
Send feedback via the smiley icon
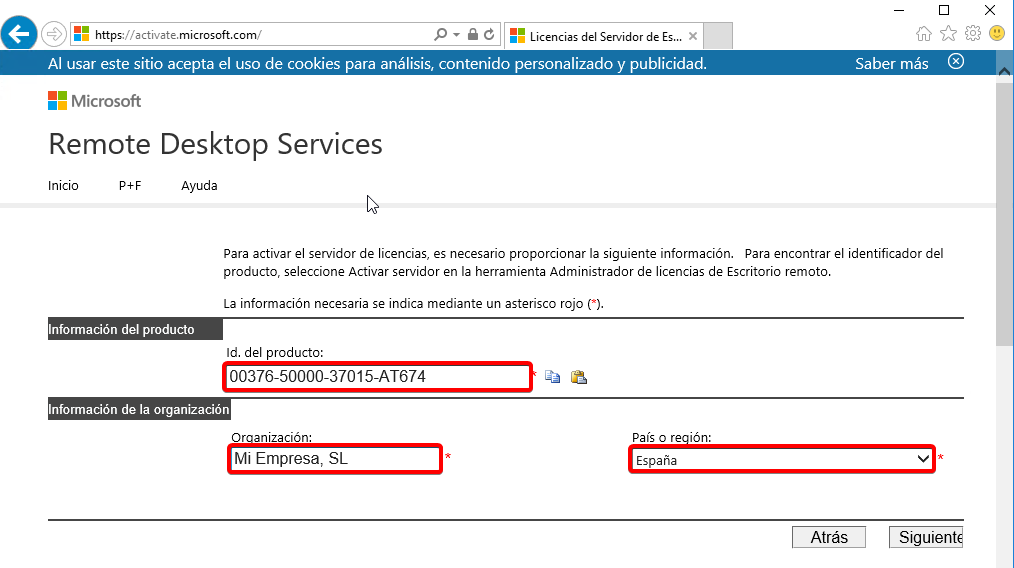pyautogui.click(x=997, y=33)
